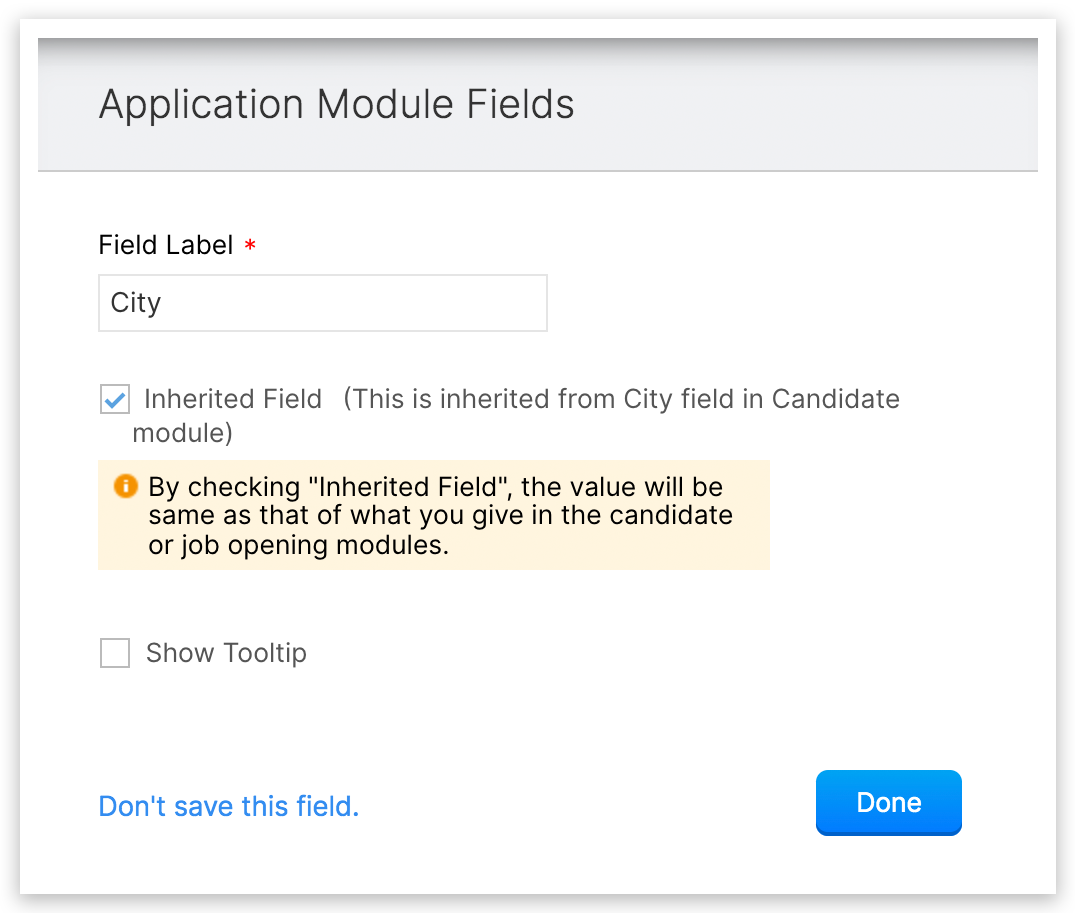Toggle the Inherited Field checkbox
This screenshot has height=913, width=1075.
115,400
